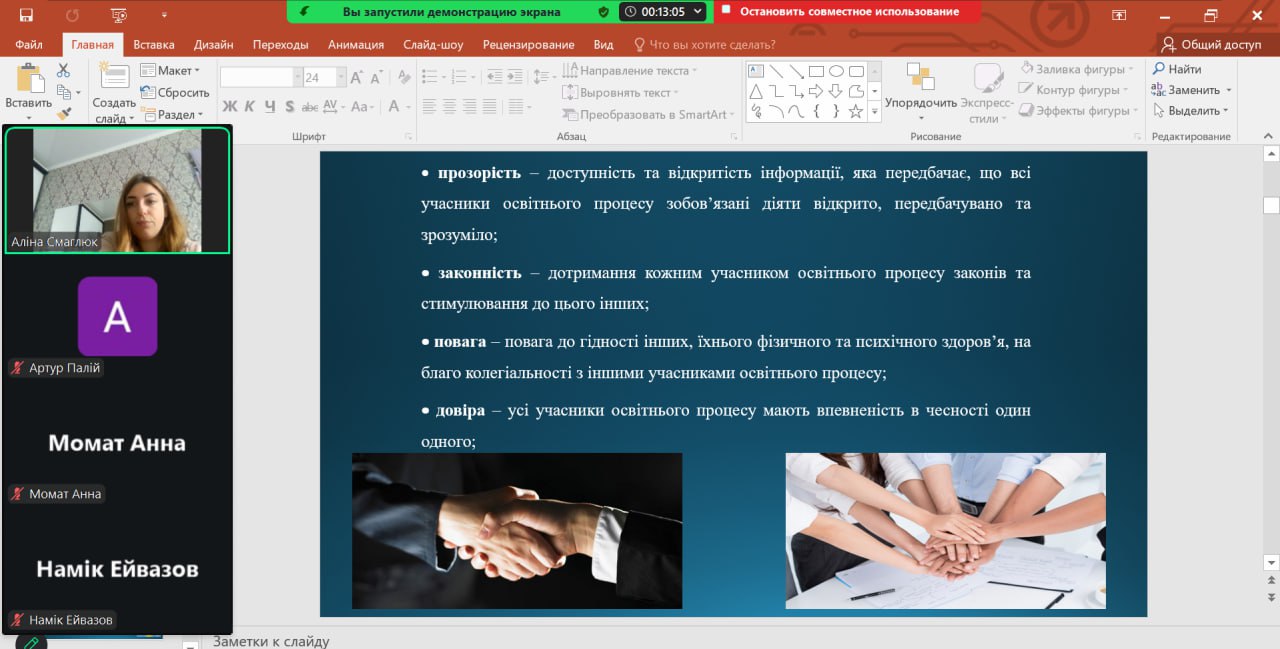Switch to the Вставка tab
The image size is (1280, 649).
click(x=153, y=44)
